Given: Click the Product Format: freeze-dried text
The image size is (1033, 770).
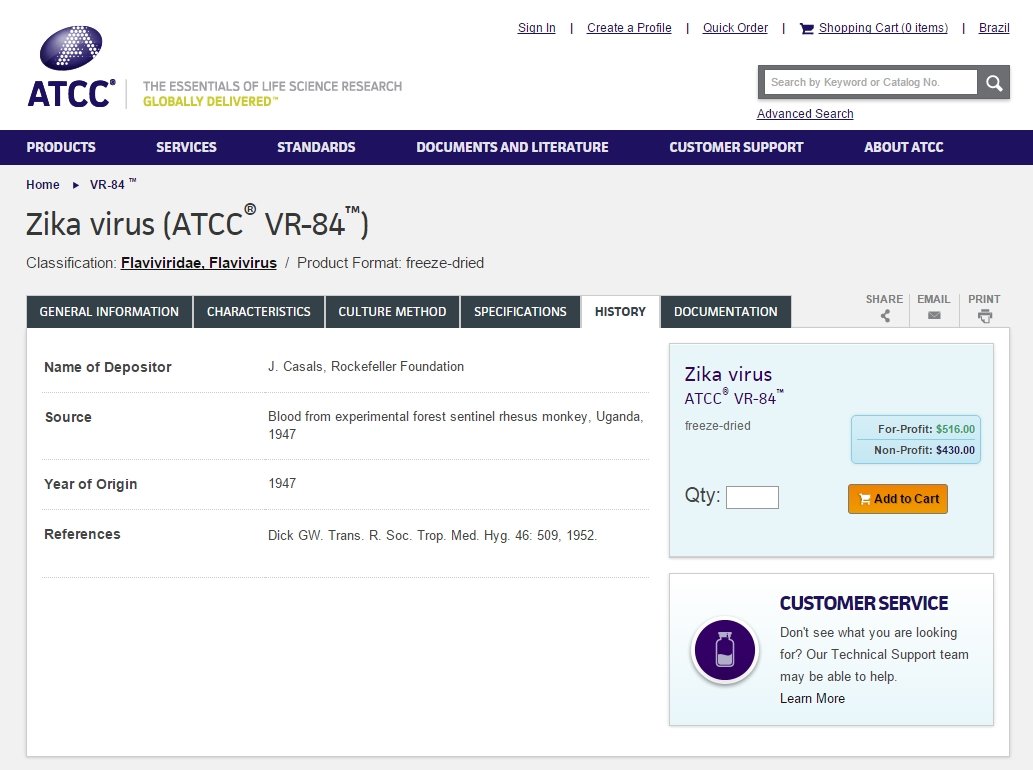Looking at the screenshot, I should click(x=390, y=263).
